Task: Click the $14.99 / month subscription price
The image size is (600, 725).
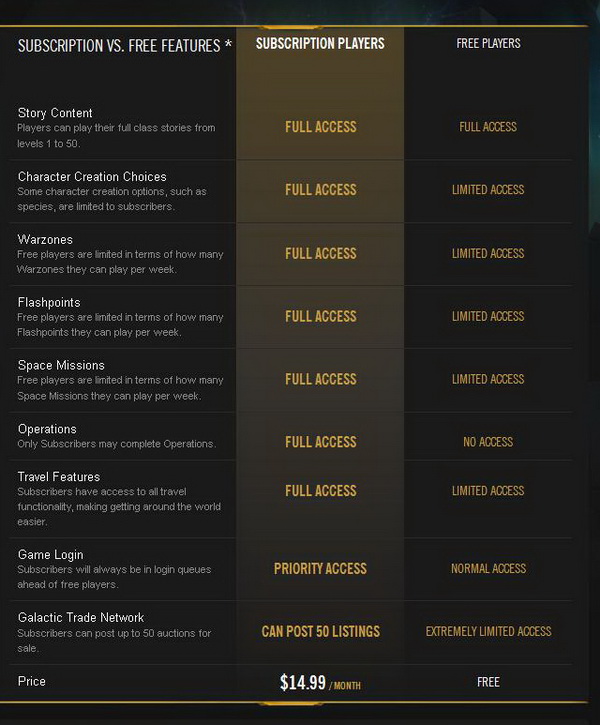Action: pos(320,683)
